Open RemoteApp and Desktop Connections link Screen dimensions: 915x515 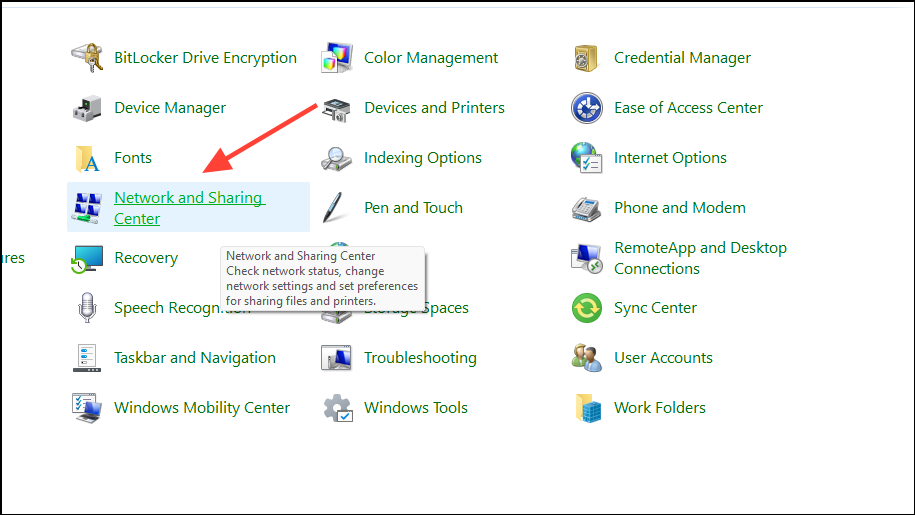(x=700, y=258)
